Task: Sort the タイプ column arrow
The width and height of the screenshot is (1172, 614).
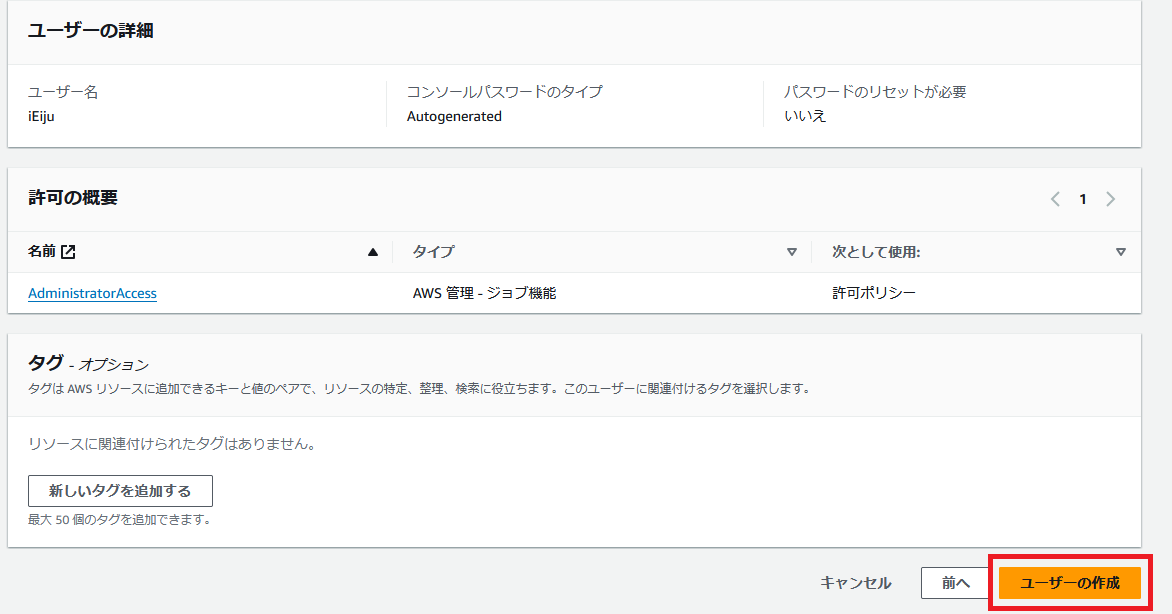Action: point(792,252)
